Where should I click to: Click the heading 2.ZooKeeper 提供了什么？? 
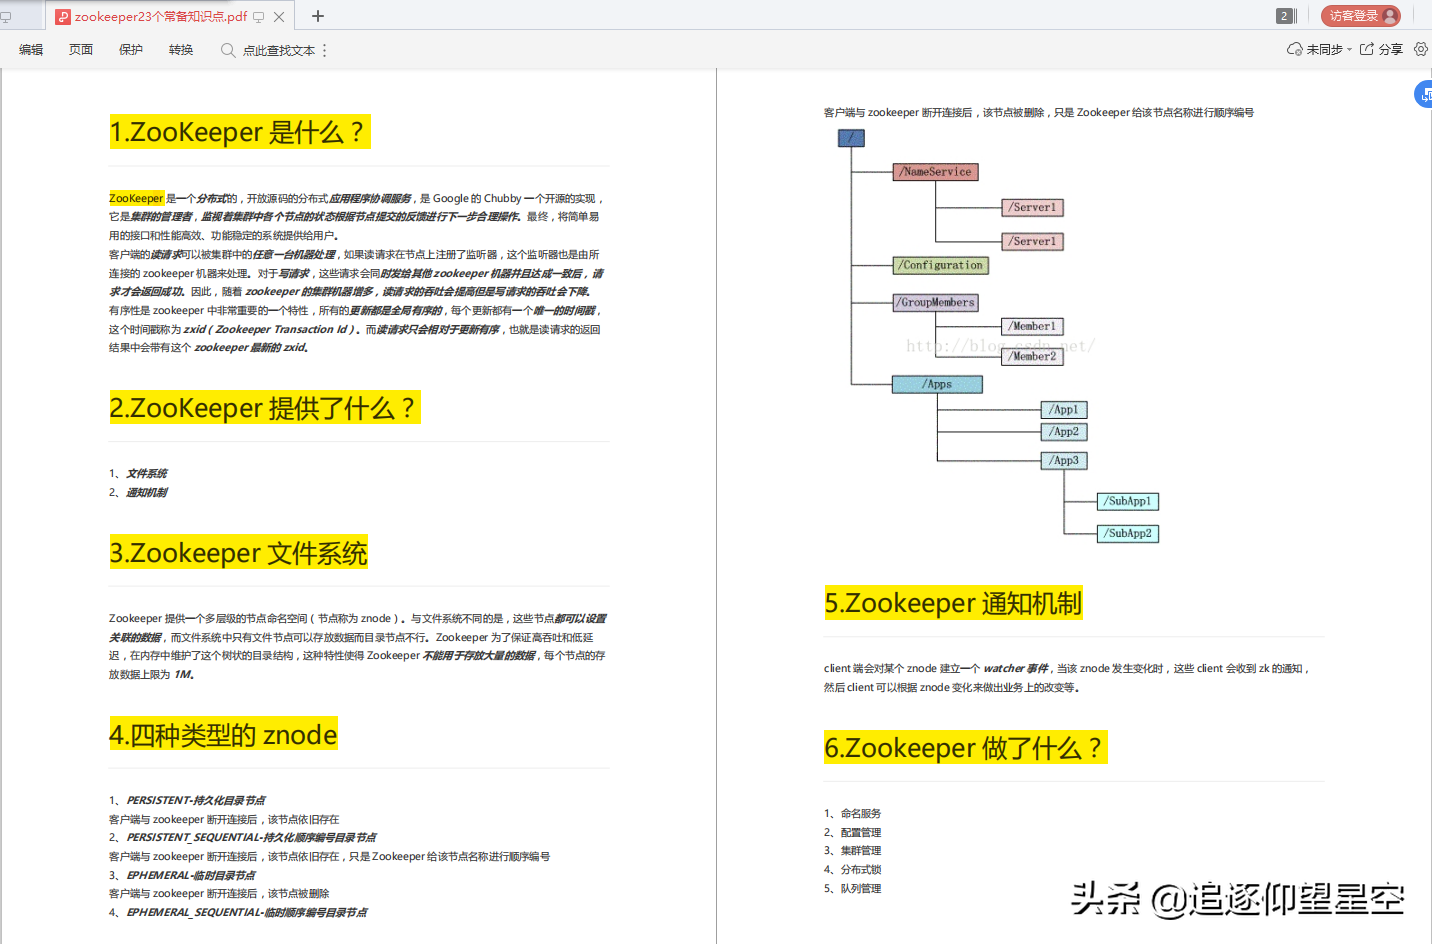265,408
